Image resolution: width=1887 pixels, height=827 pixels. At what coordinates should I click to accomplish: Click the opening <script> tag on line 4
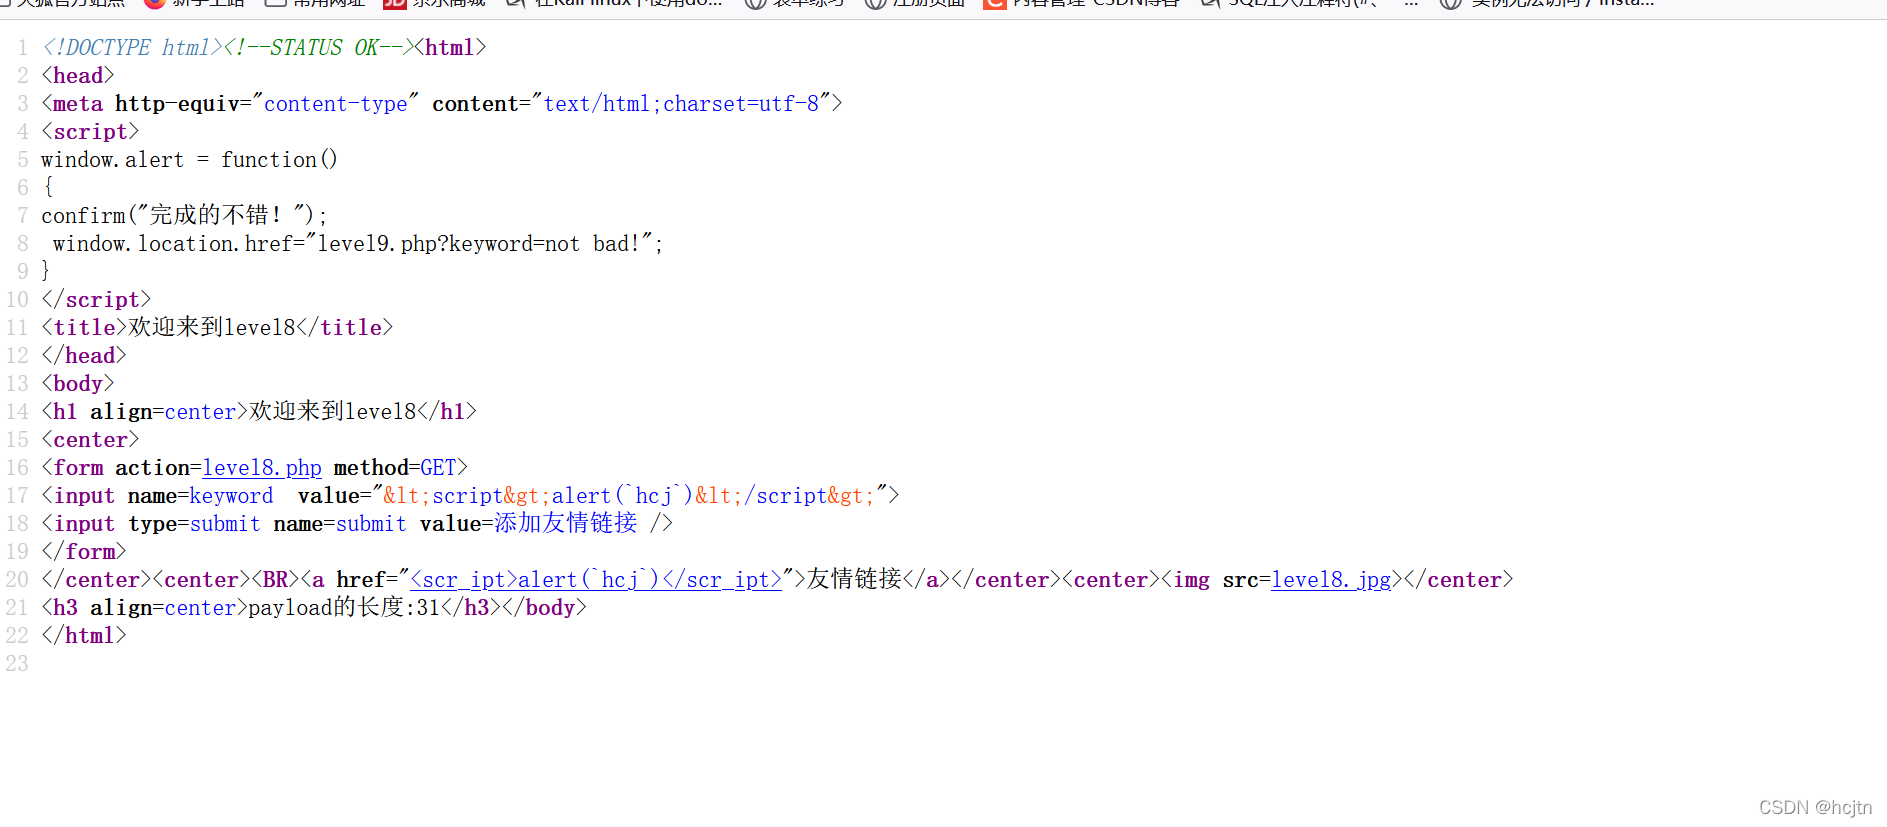pos(90,132)
